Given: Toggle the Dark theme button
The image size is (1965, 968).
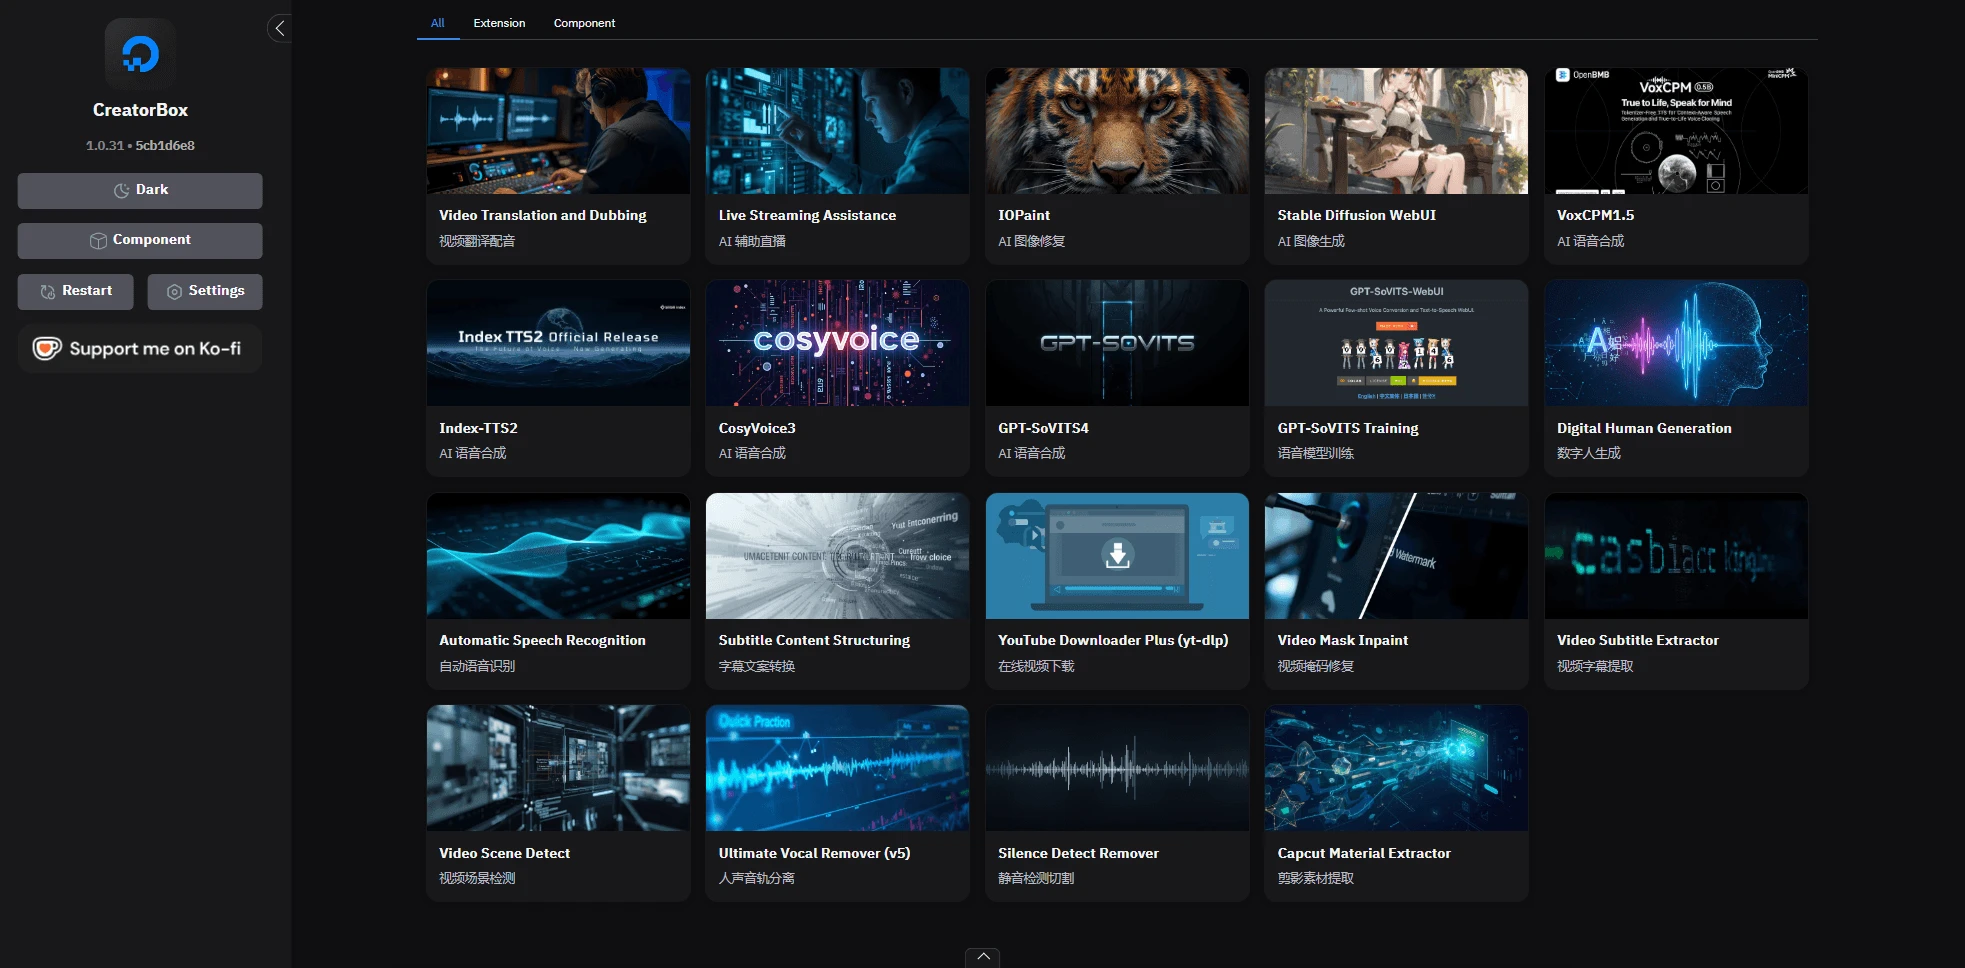Looking at the screenshot, I should click(x=140, y=190).
